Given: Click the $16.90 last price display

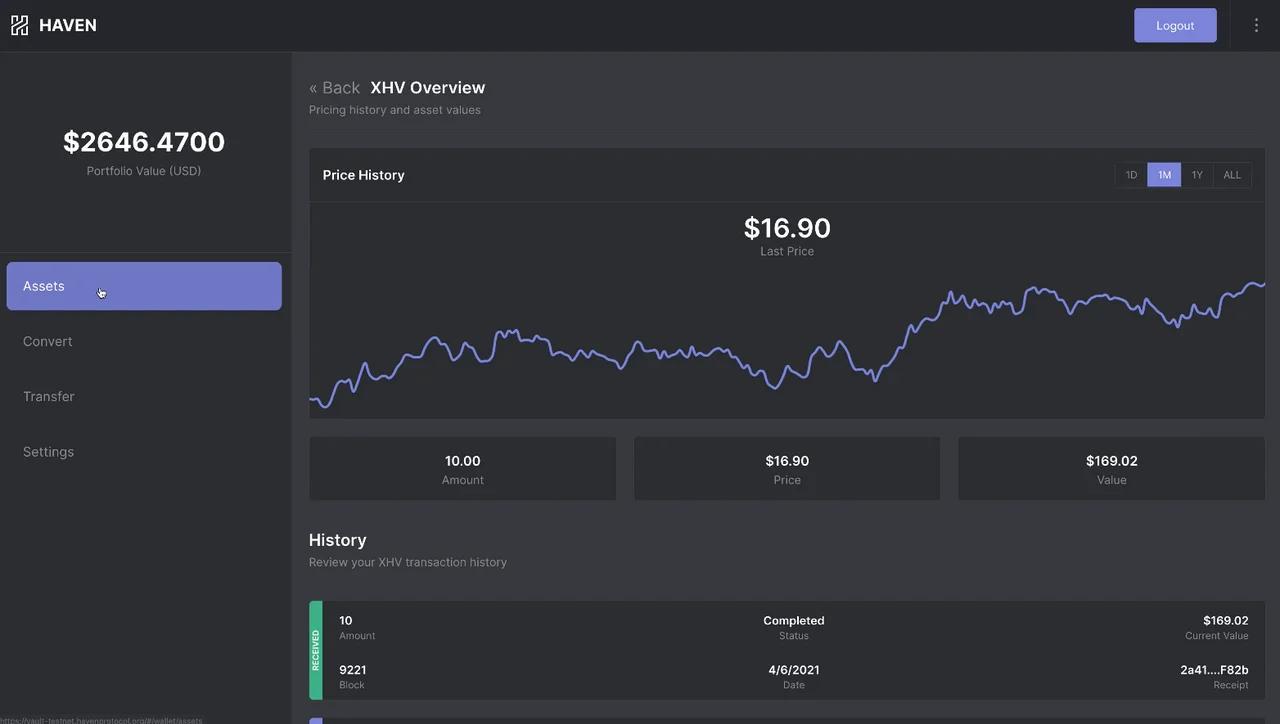Looking at the screenshot, I should [788, 226].
